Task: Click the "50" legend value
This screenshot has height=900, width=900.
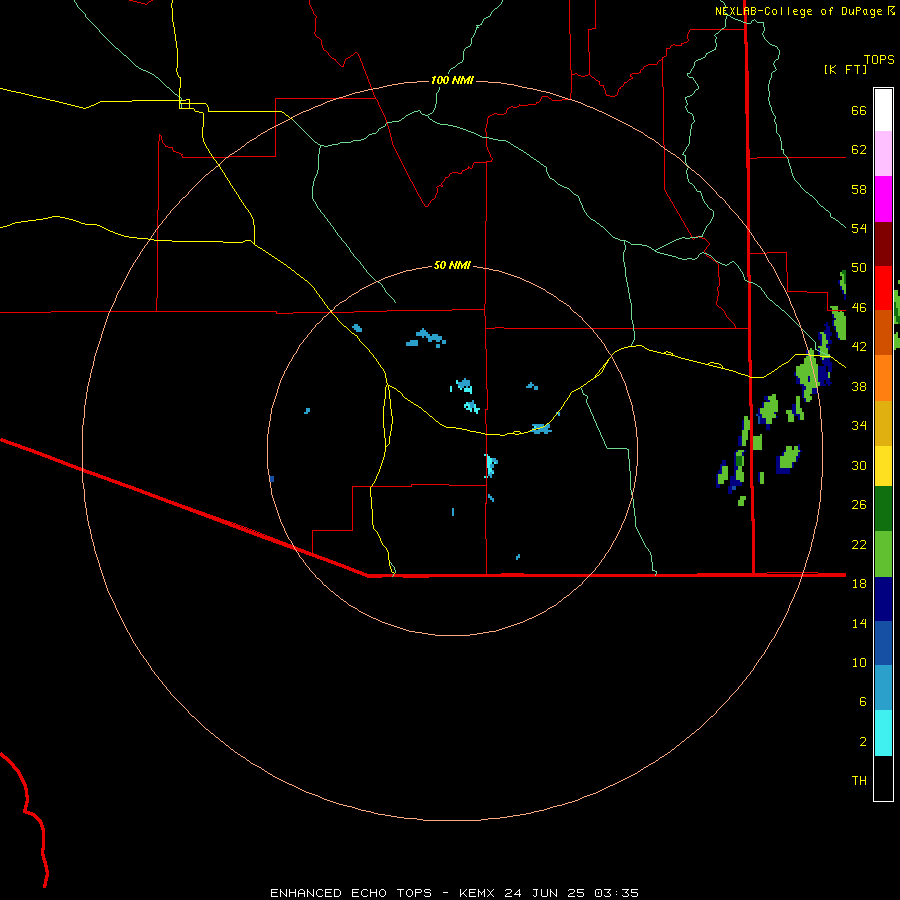Action: 859,268
